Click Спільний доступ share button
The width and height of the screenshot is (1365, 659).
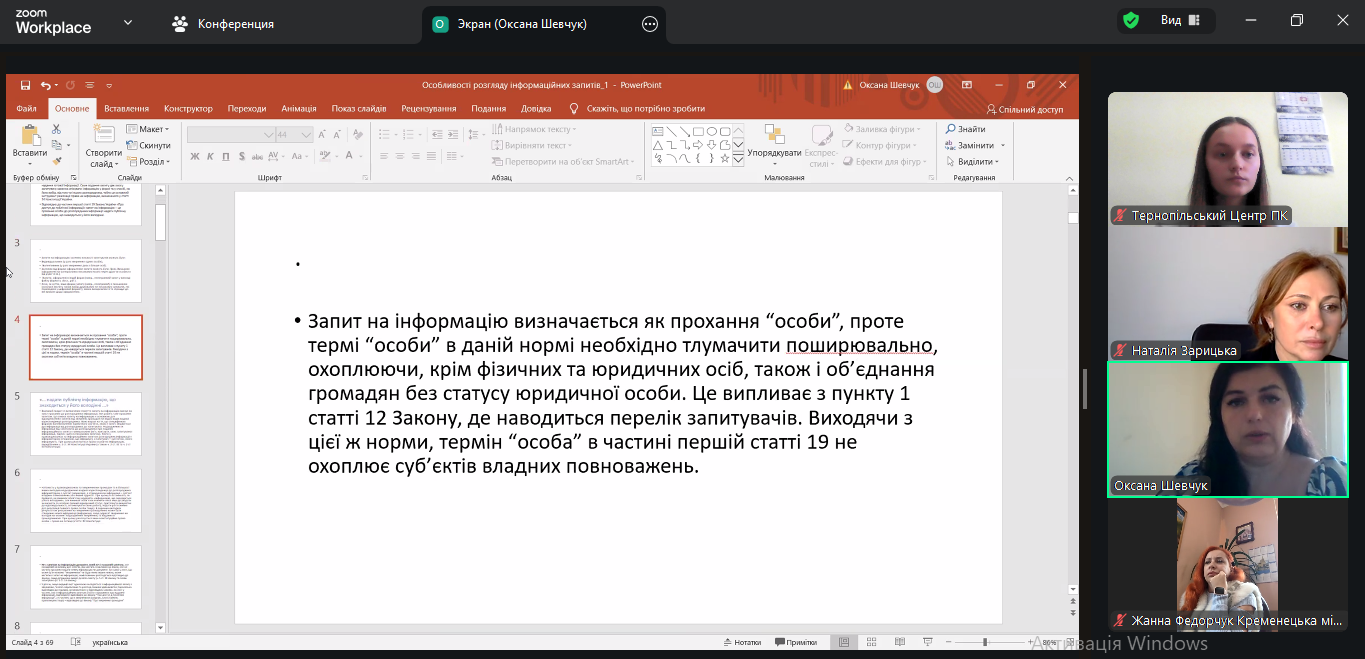tap(1025, 109)
